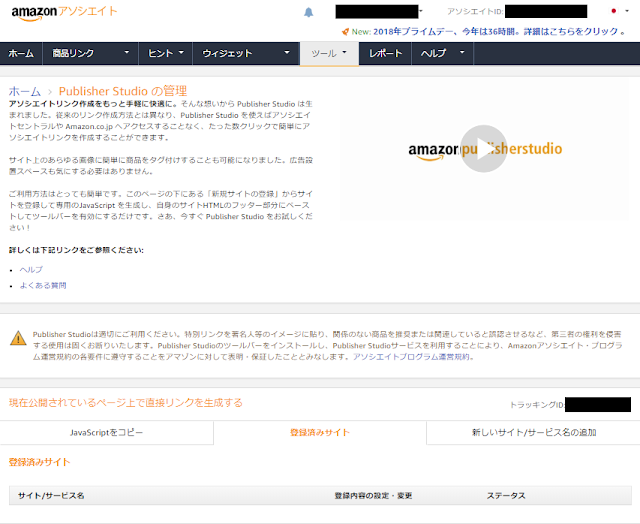Open the よくある質問 link
The image size is (640, 524).
(43, 285)
